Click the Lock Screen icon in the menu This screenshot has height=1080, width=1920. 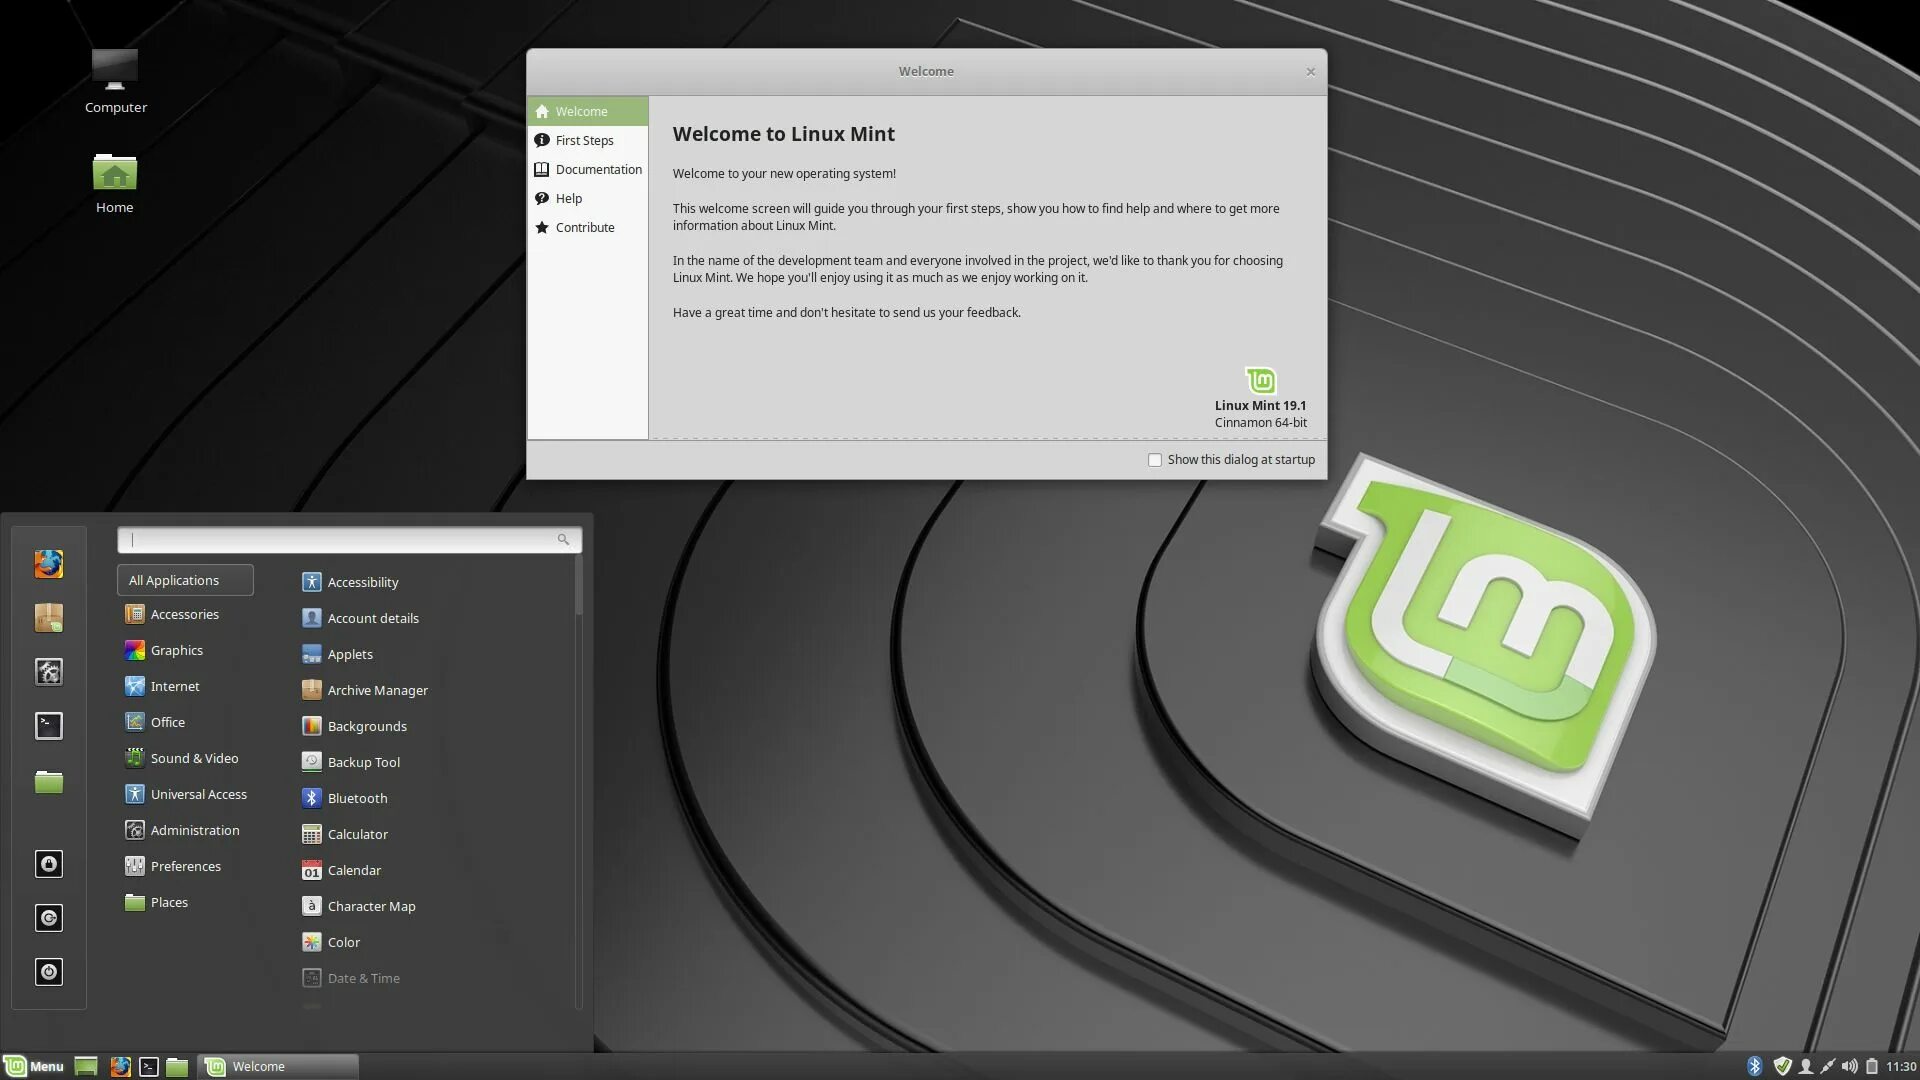click(x=48, y=864)
